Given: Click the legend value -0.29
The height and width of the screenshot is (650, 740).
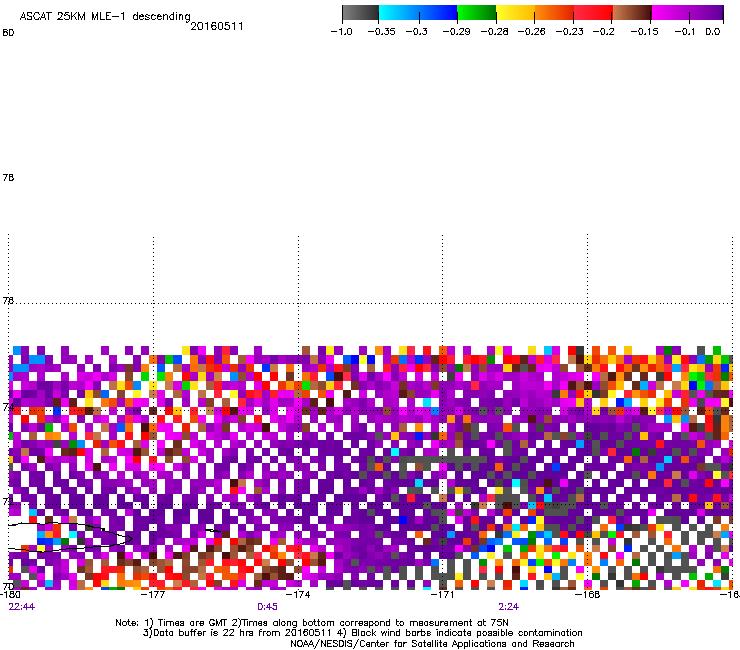Looking at the screenshot, I should 456,32.
